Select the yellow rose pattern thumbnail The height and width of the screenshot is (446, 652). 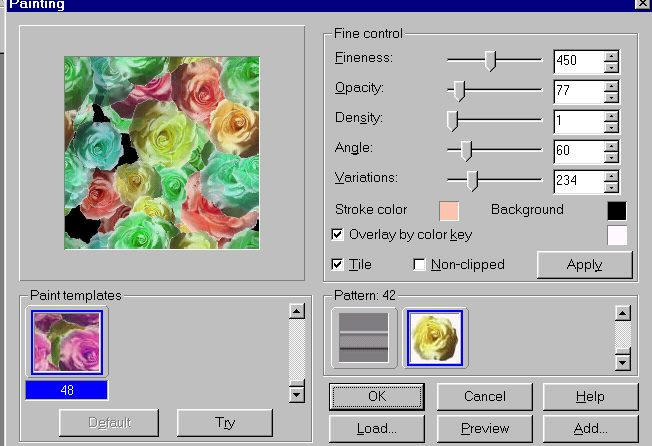[x=433, y=338]
